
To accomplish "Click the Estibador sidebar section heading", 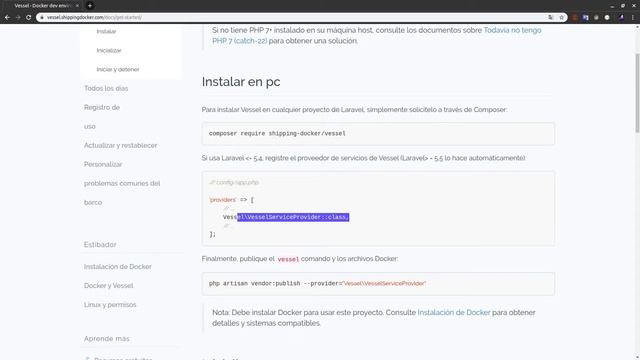I will [100, 244].
